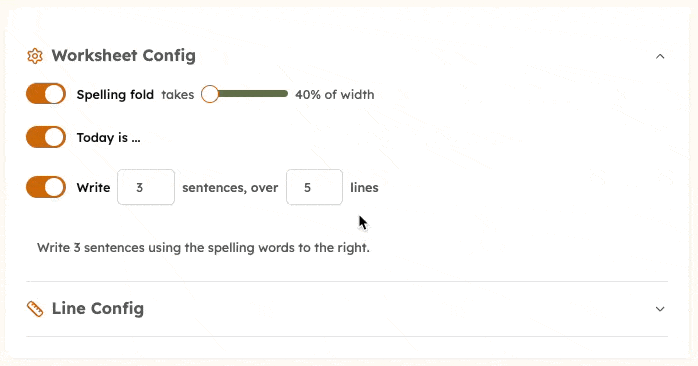Click the green track of the width slider
This screenshot has width=698, height=366.
coord(253,94)
